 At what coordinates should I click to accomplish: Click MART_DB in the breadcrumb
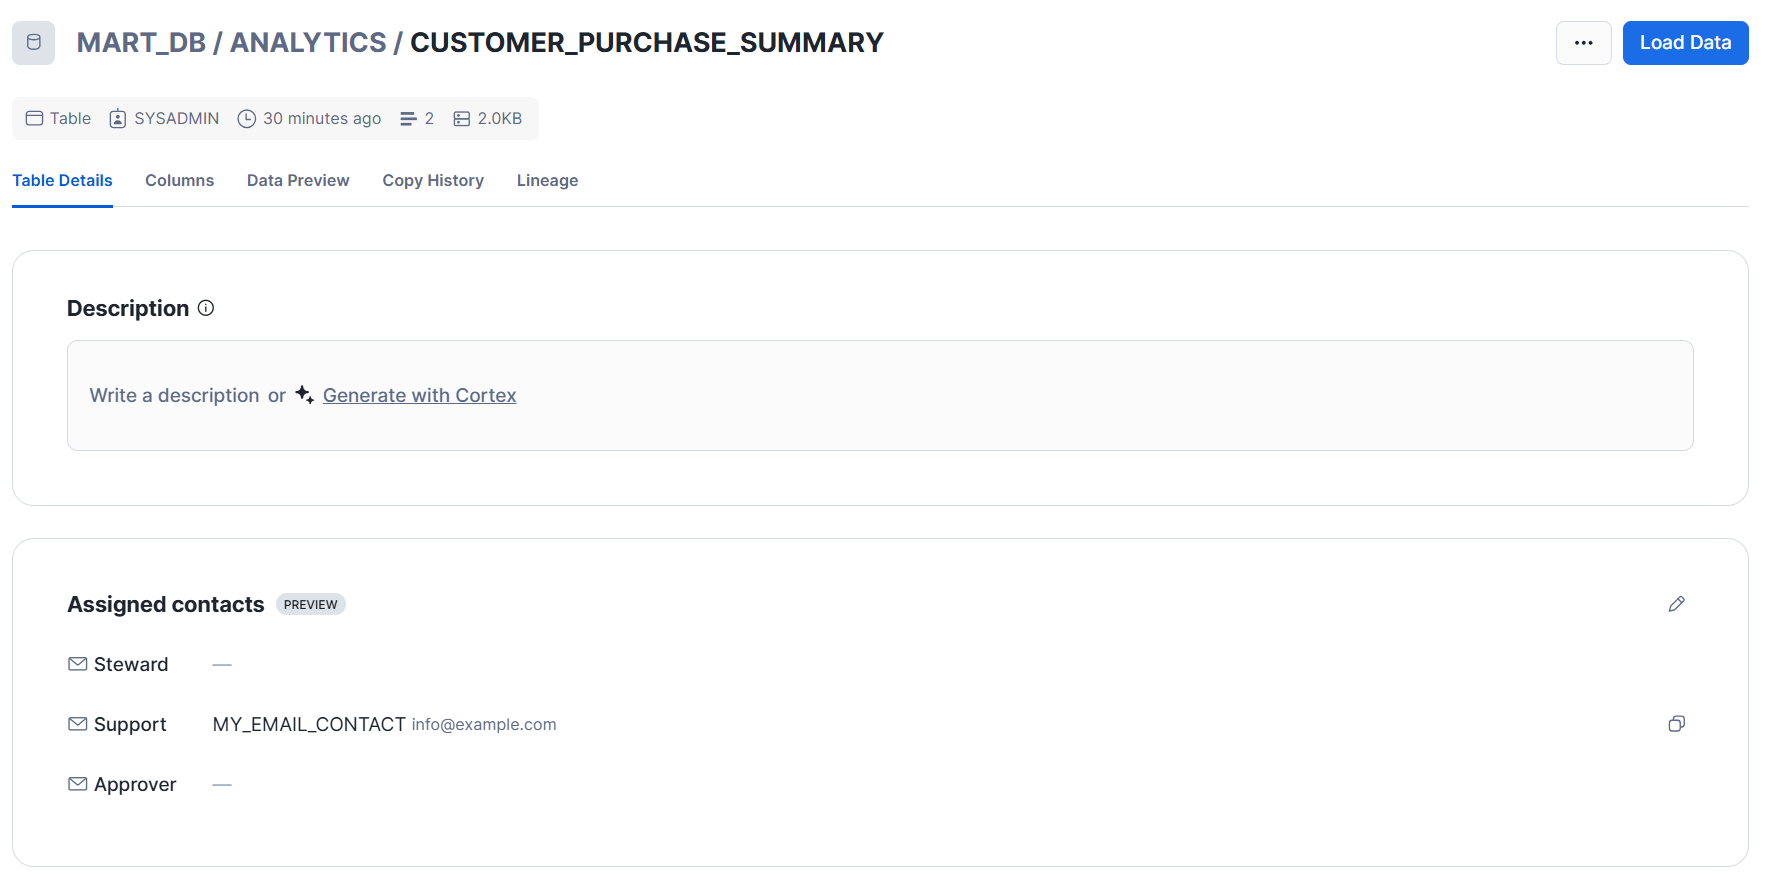point(141,43)
